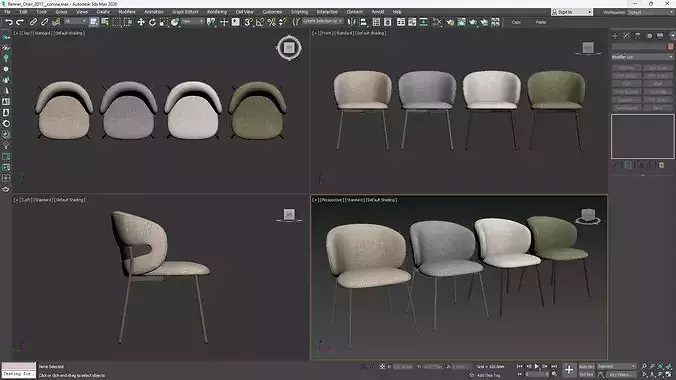Open the Scene Explorer toggle
This screenshot has width=676, height=380.
coord(376,22)
